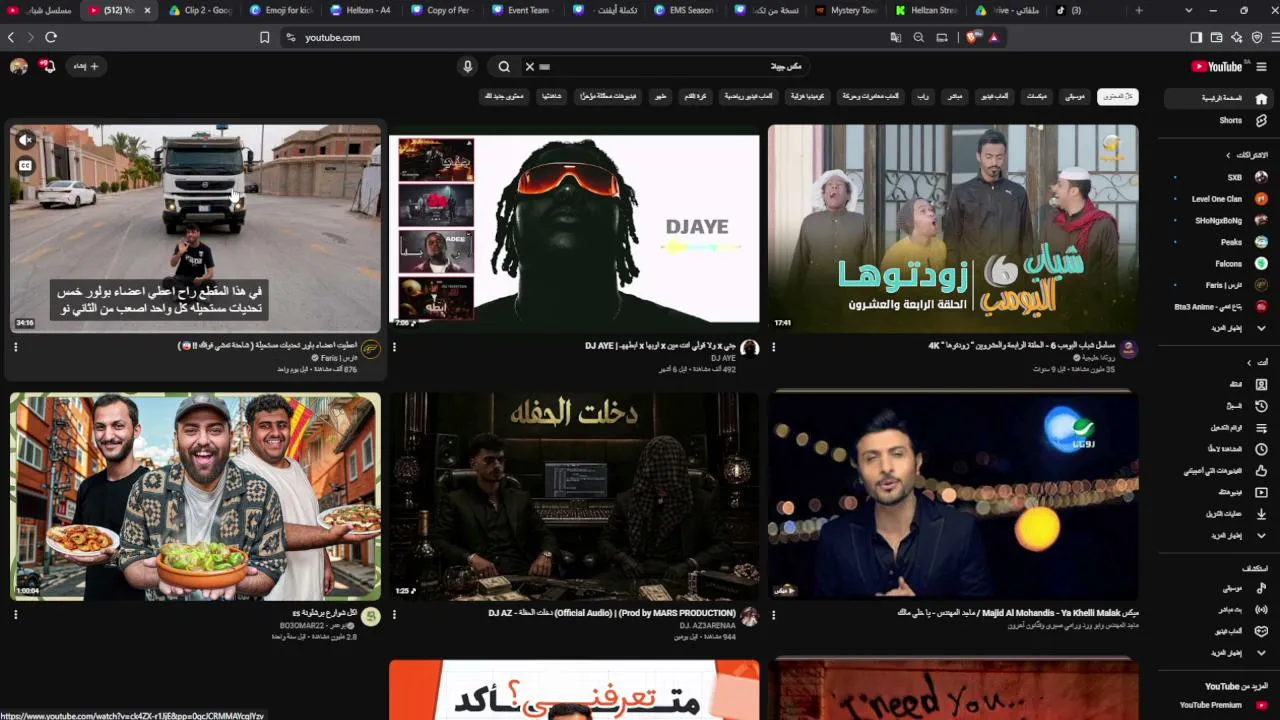Open the browser translate icon
Screen dimensions: 1280x720
[x=895, y=37]
